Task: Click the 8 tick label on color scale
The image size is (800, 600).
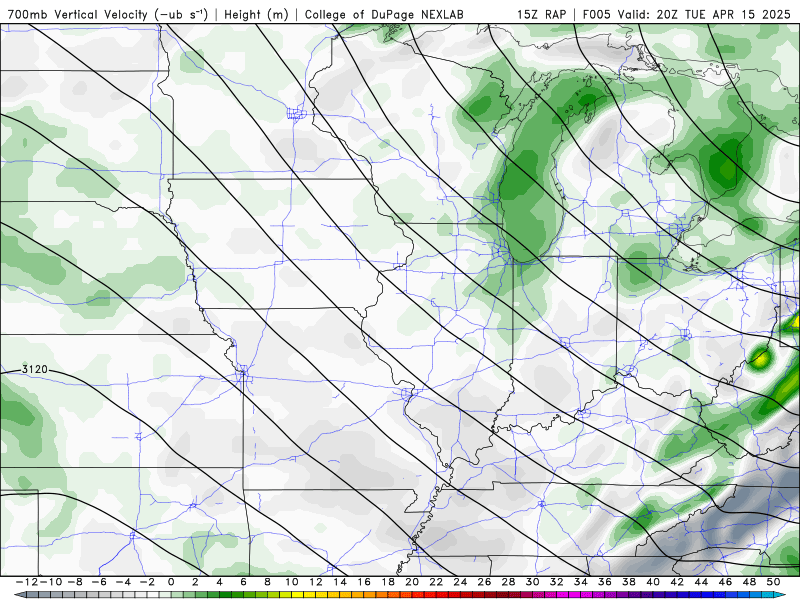Action: click(x=267, y=582)
